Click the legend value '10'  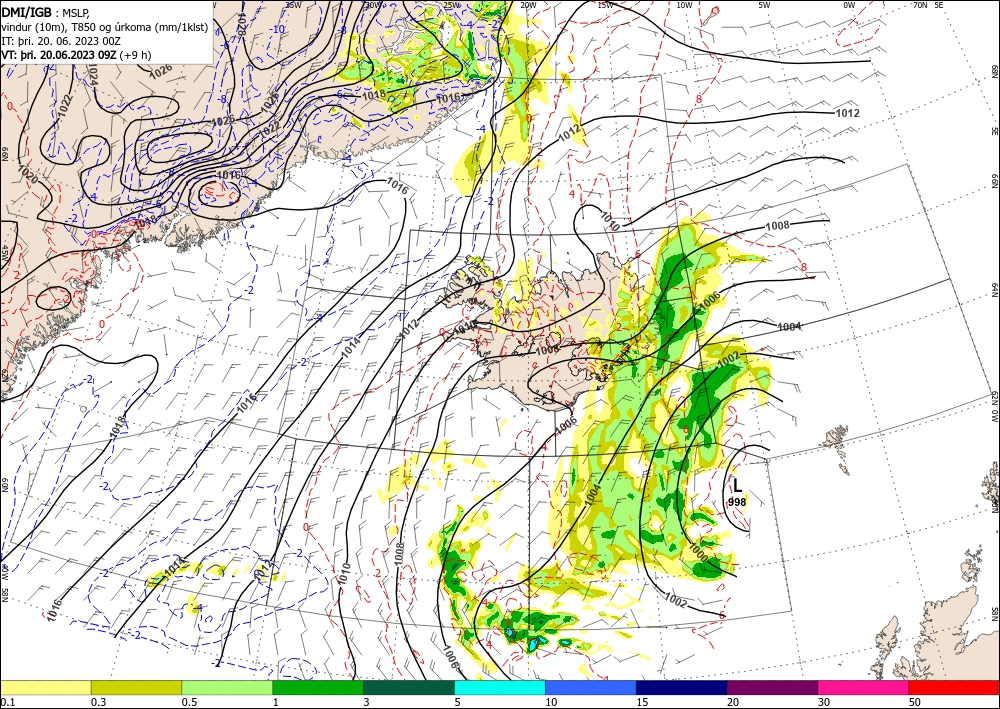click(551, 702)
